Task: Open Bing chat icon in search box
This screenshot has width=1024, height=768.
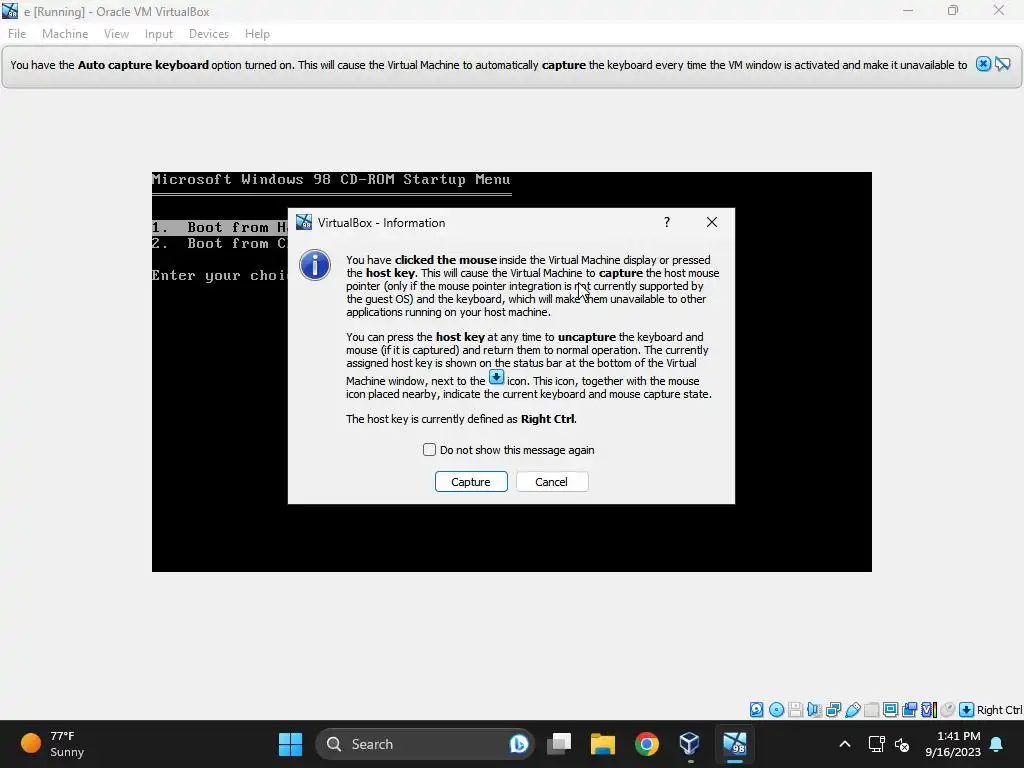Action: tap(519, 744)
